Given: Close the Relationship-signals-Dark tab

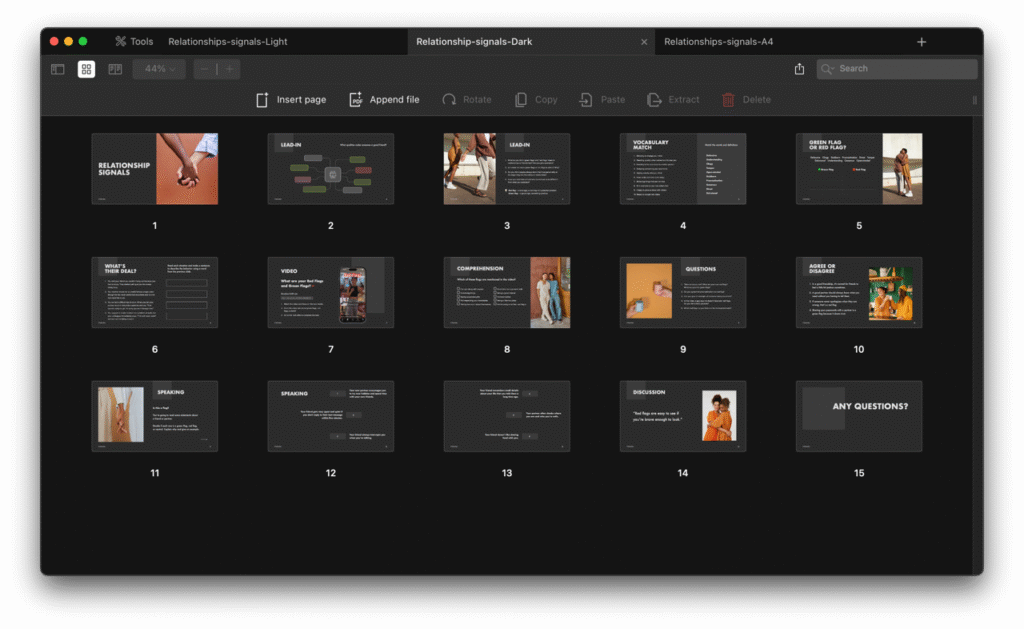Looking at the screenshot, I should pos(644,42).
